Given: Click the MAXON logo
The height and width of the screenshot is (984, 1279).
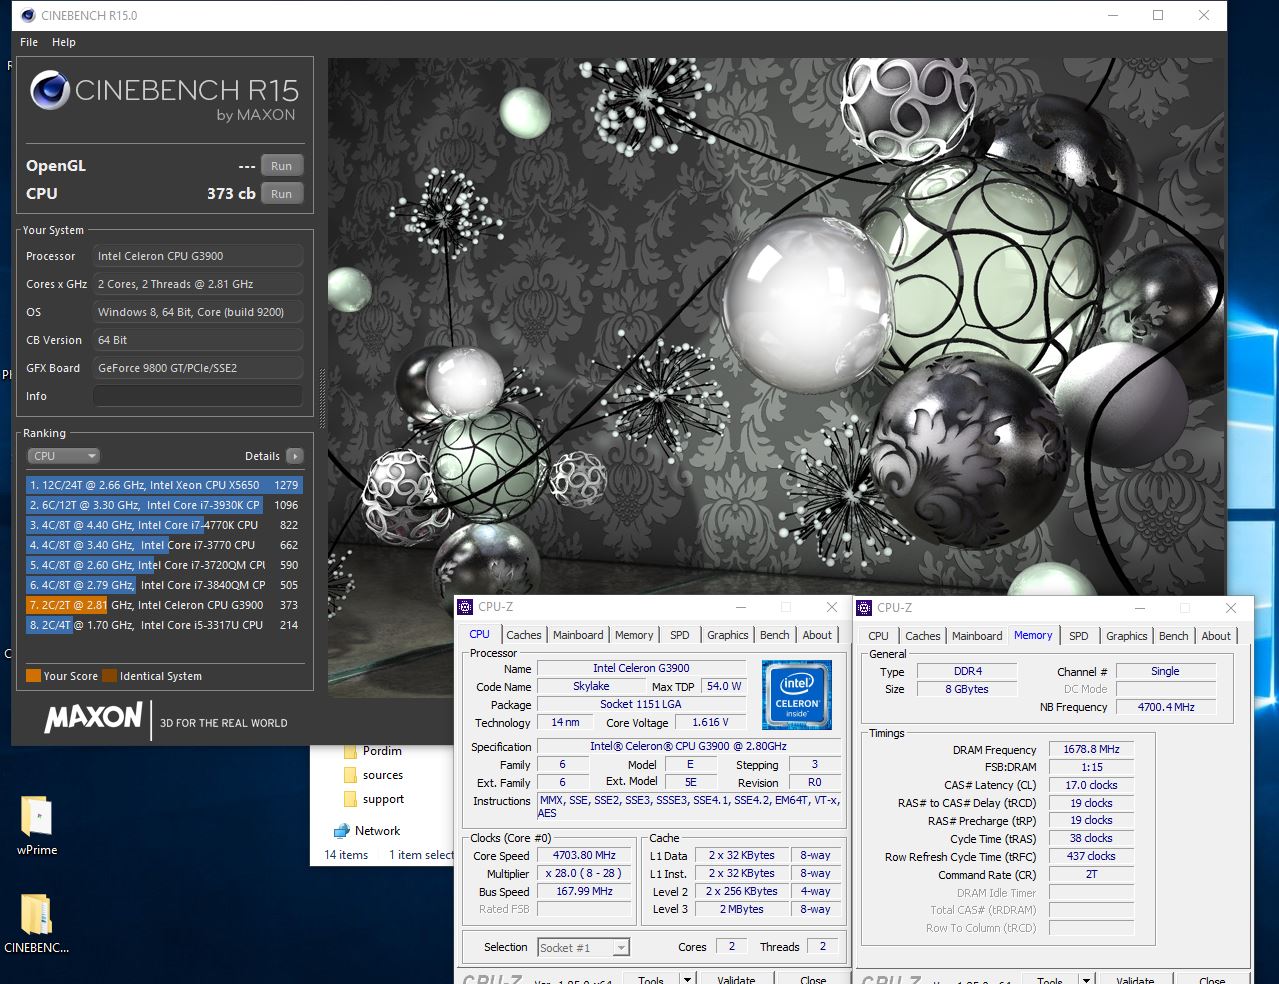Looking at the screenshot, I should [x=94, y=718].
